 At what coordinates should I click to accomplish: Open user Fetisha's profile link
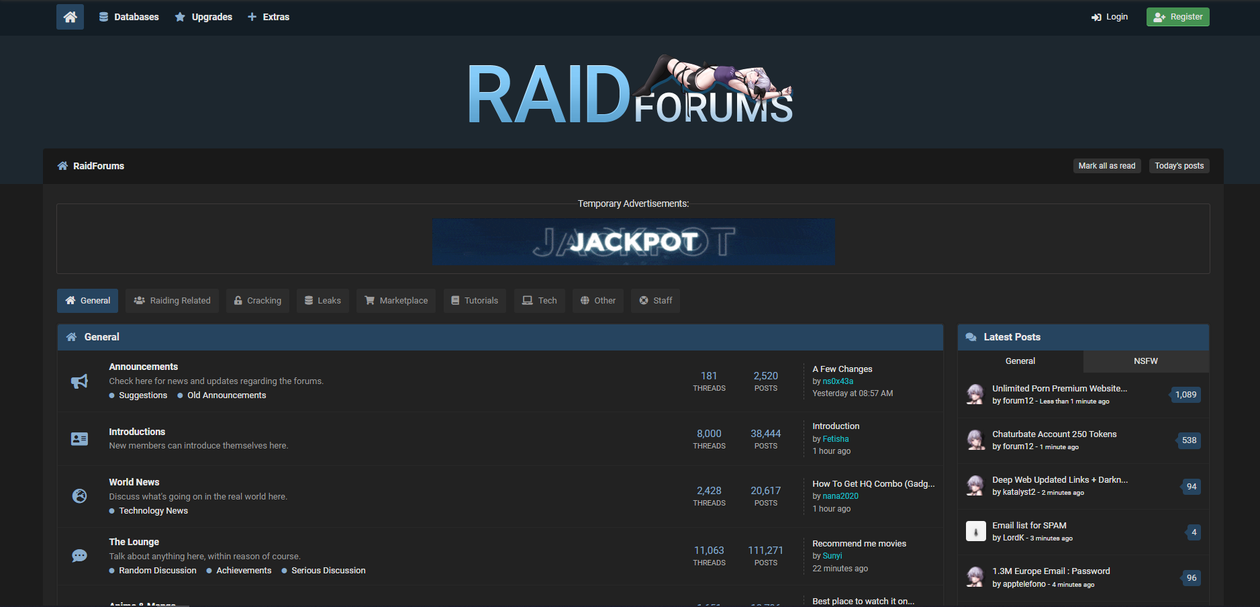[835, 437]
